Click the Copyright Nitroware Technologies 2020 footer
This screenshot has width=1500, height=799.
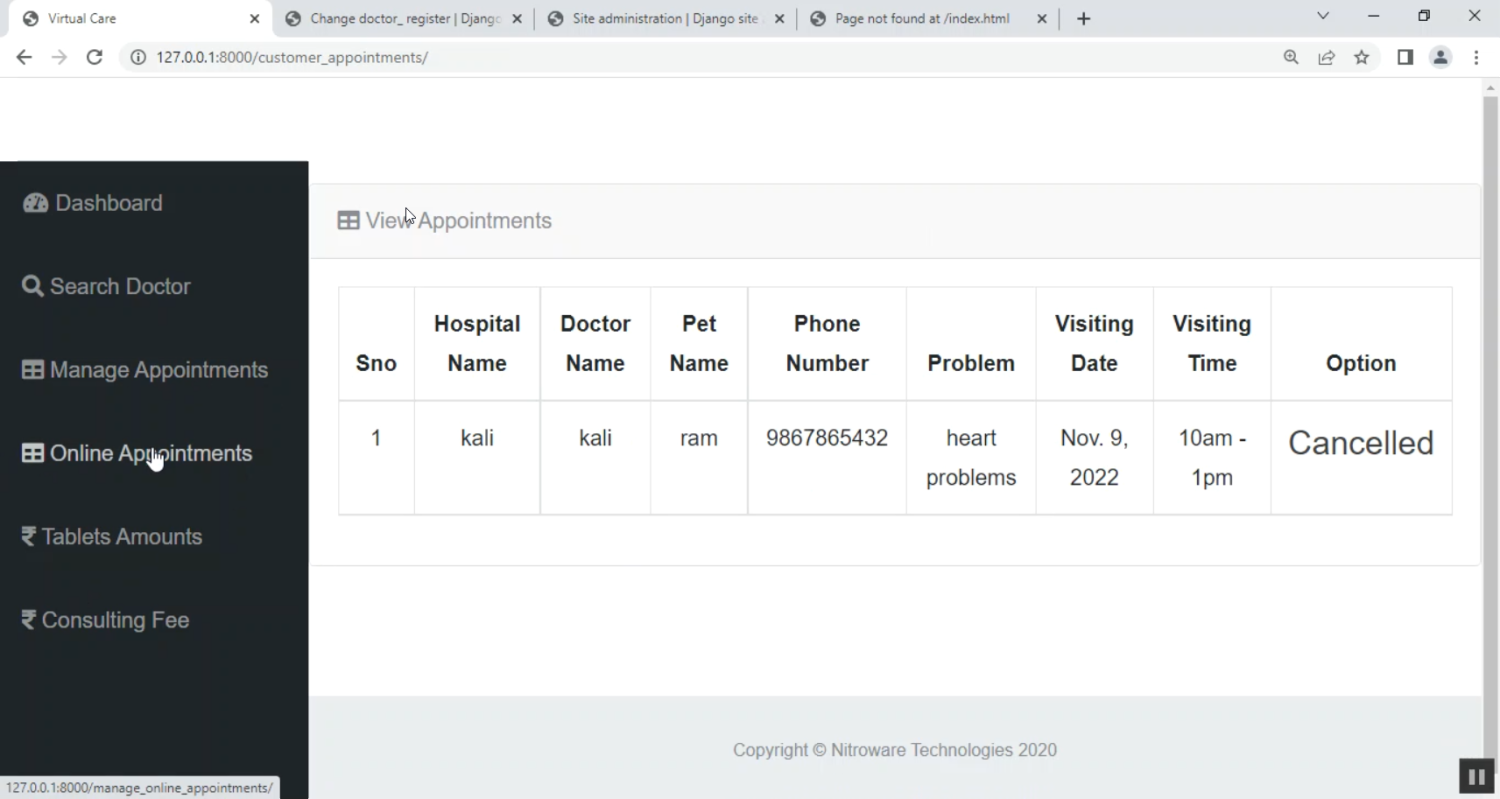click(895, 750)
